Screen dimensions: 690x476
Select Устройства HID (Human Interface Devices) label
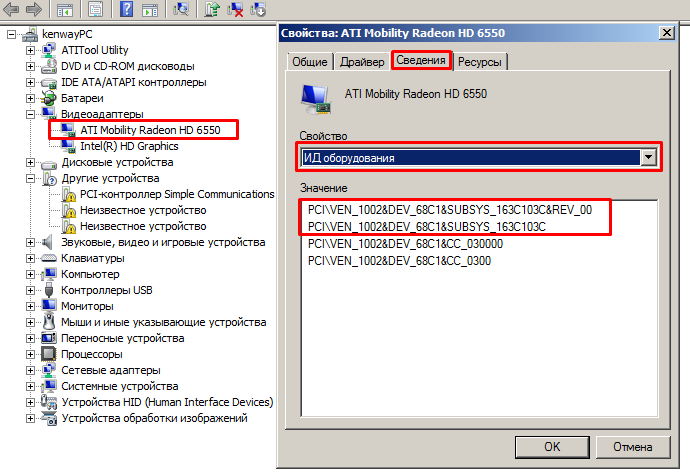(x=167, y=402)
